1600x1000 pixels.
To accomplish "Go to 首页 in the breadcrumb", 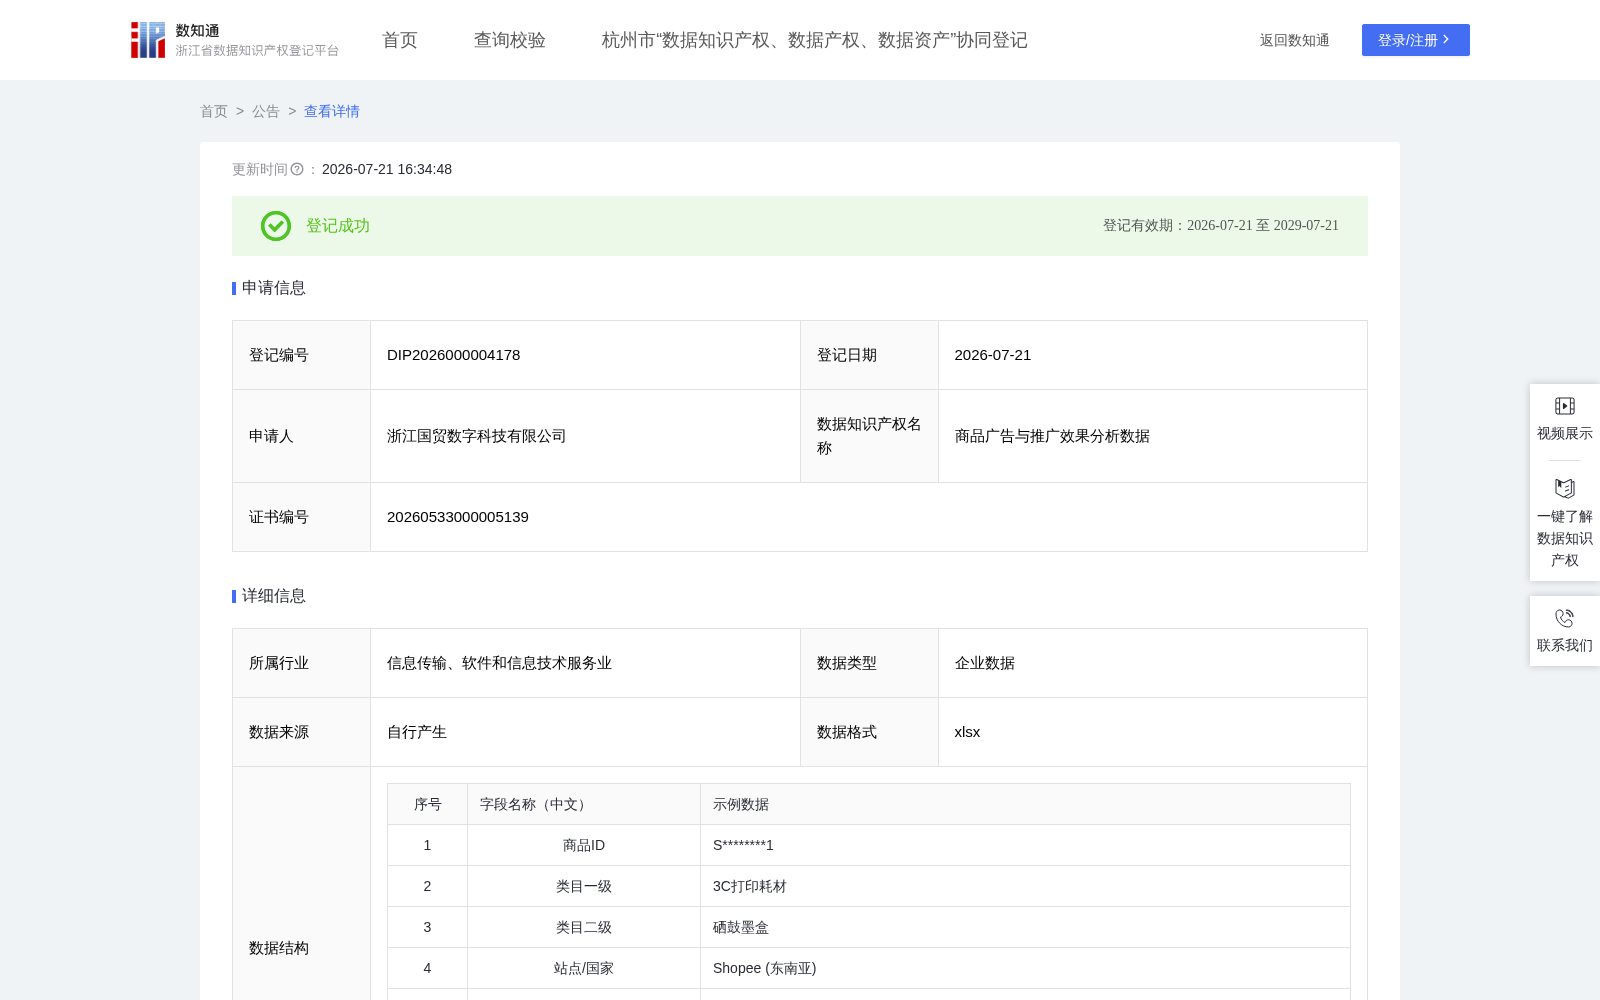I will [214, 111].
